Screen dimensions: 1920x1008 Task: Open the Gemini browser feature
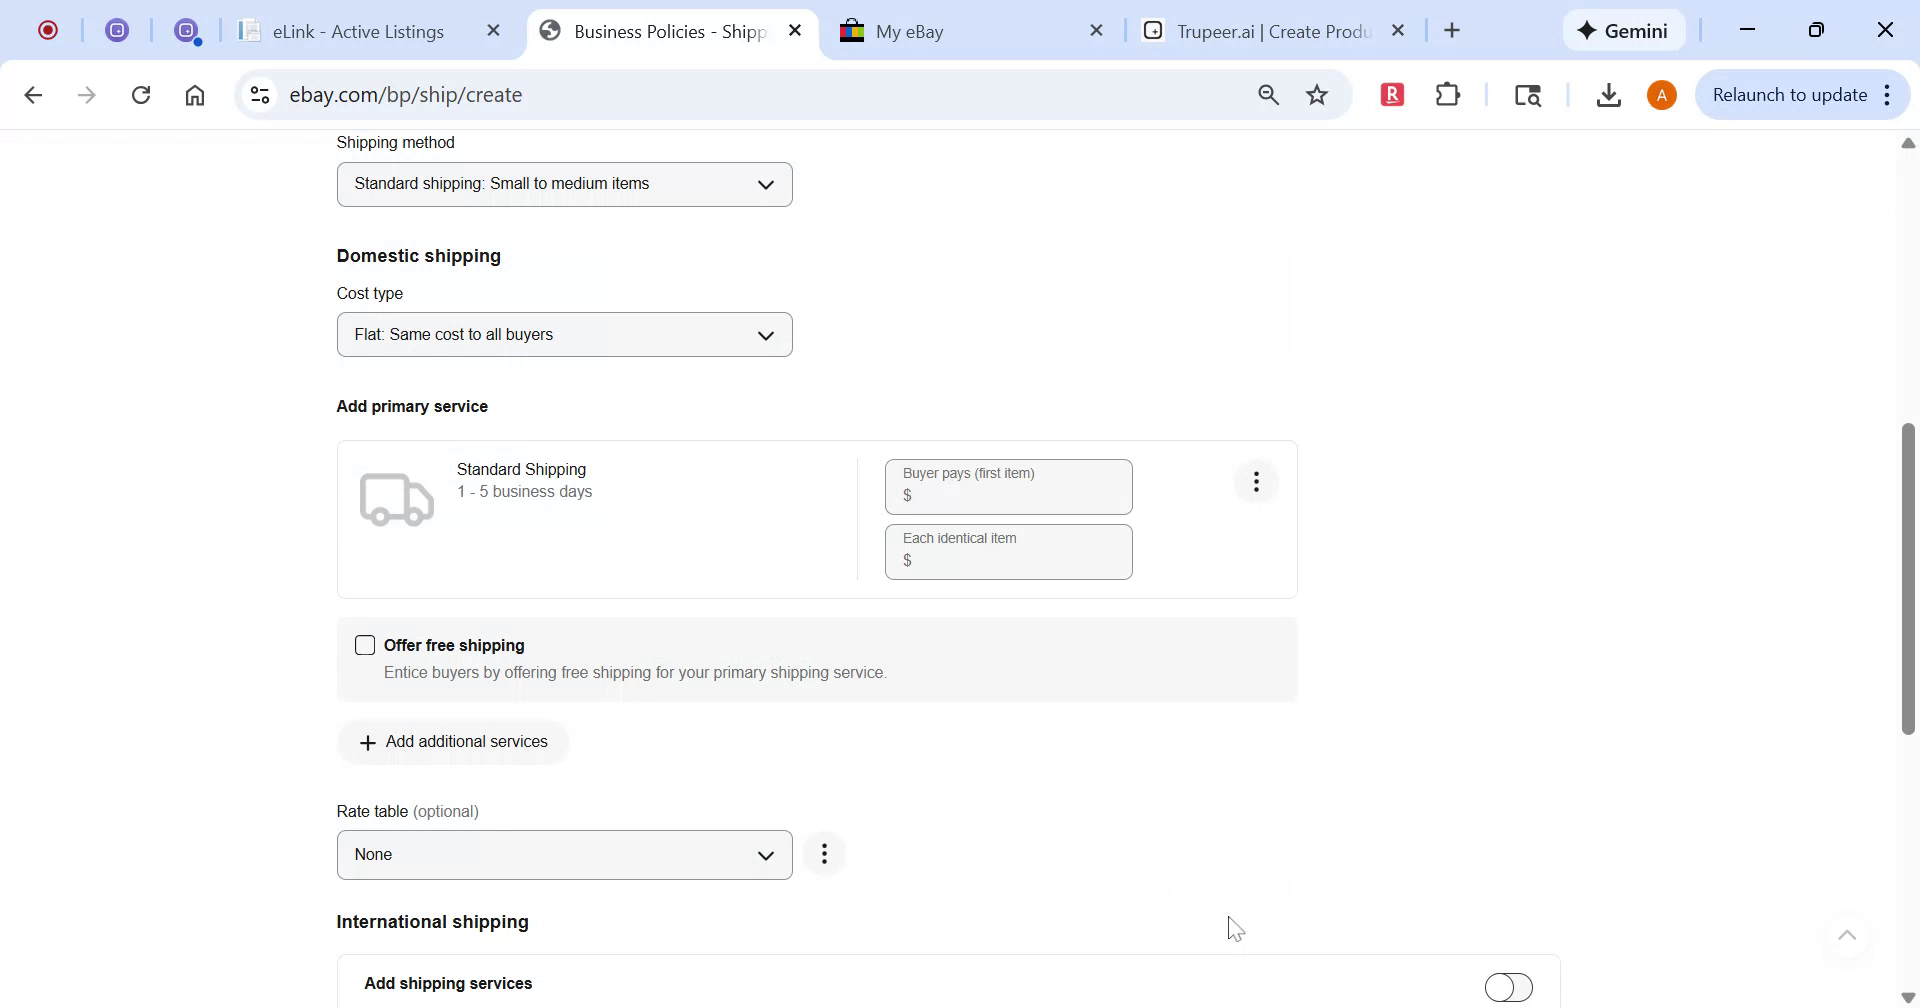1622,30
